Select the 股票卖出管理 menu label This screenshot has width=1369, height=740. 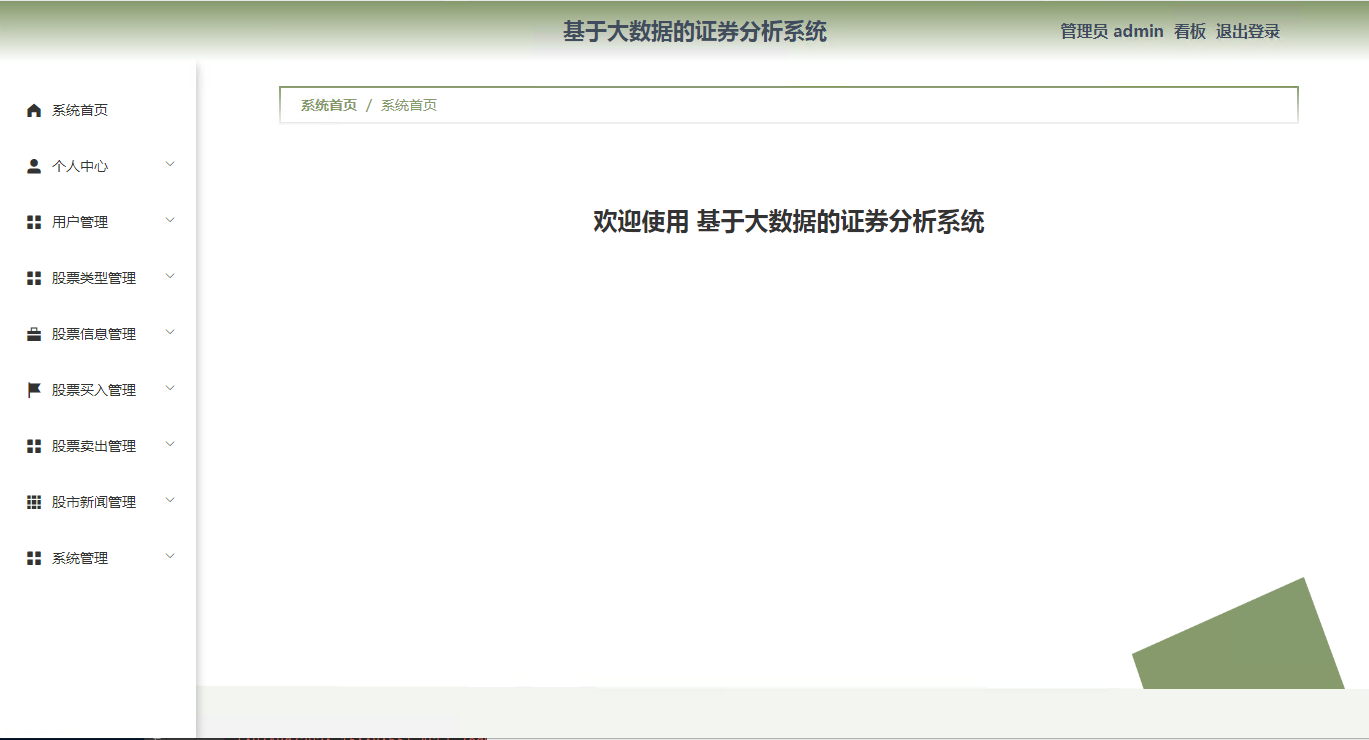pos(94,447)
